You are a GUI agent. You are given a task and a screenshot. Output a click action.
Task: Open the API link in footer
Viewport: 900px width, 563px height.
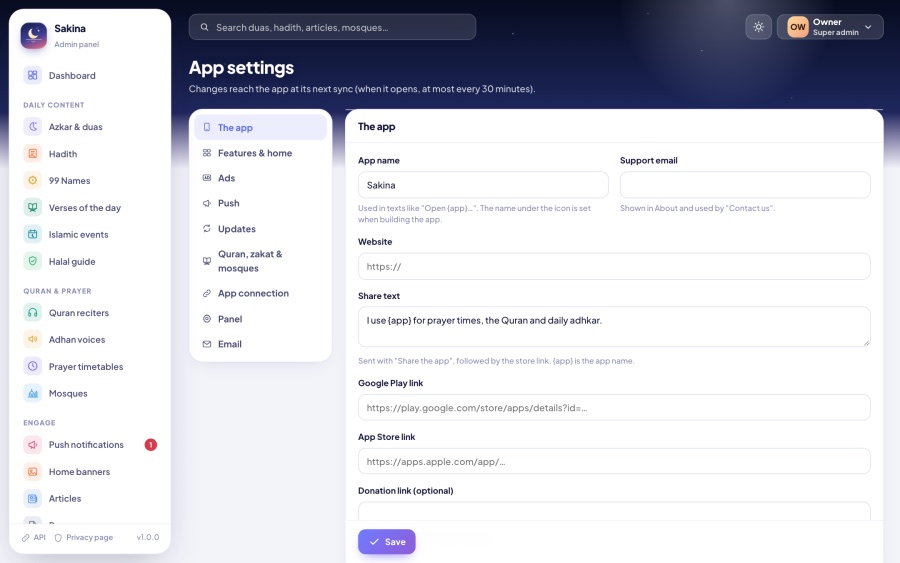pyautogui.click(x=34, y=537)
